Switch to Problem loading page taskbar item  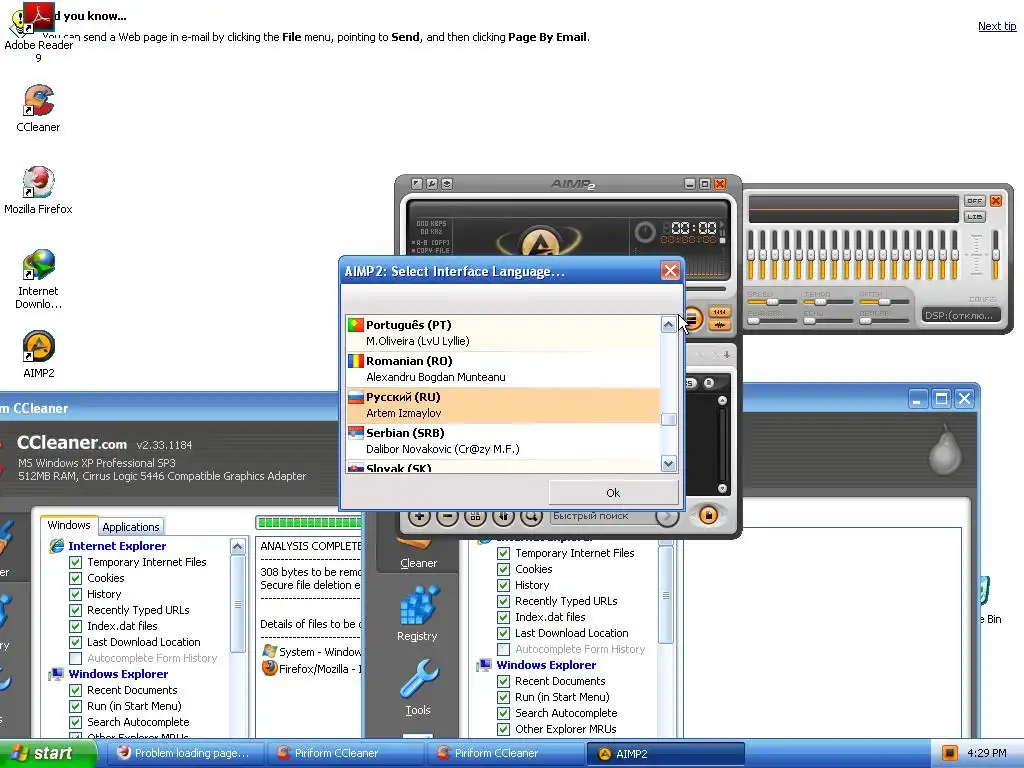coord(185,753)
